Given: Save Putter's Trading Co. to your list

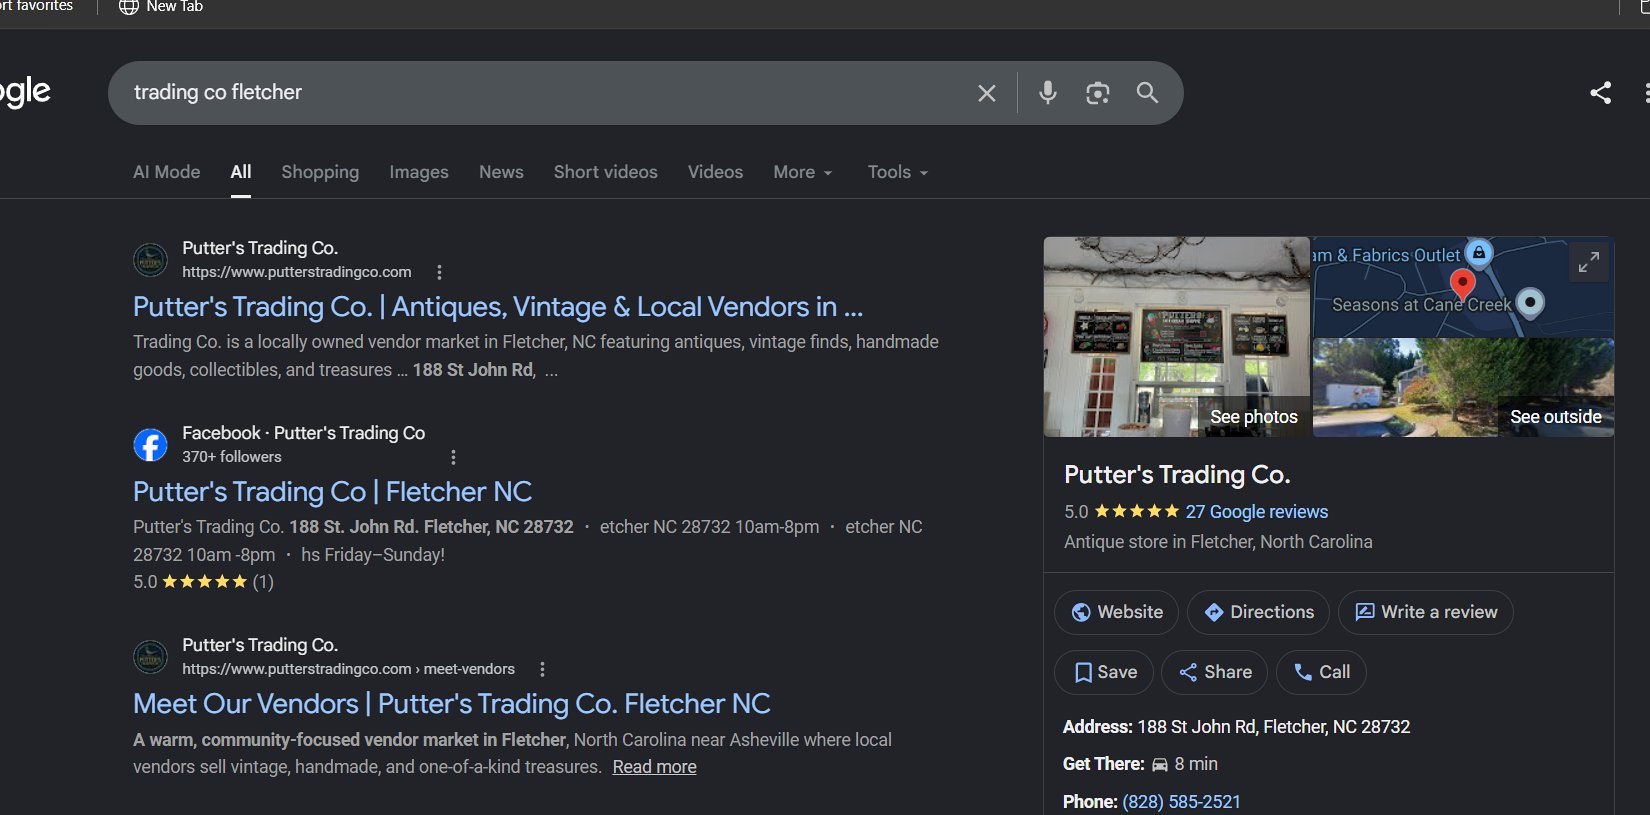Looking at the screenshot, I should tap(1104, 672).
